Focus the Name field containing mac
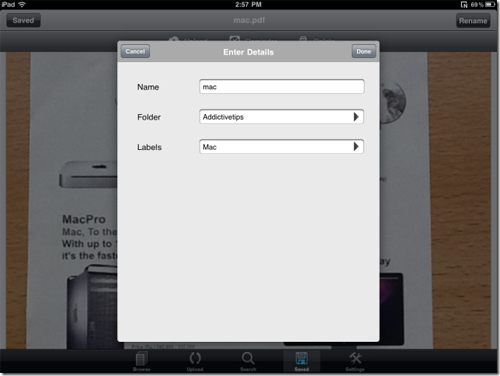The width and height of the screenshot is (500, 376). click(282, 87)
